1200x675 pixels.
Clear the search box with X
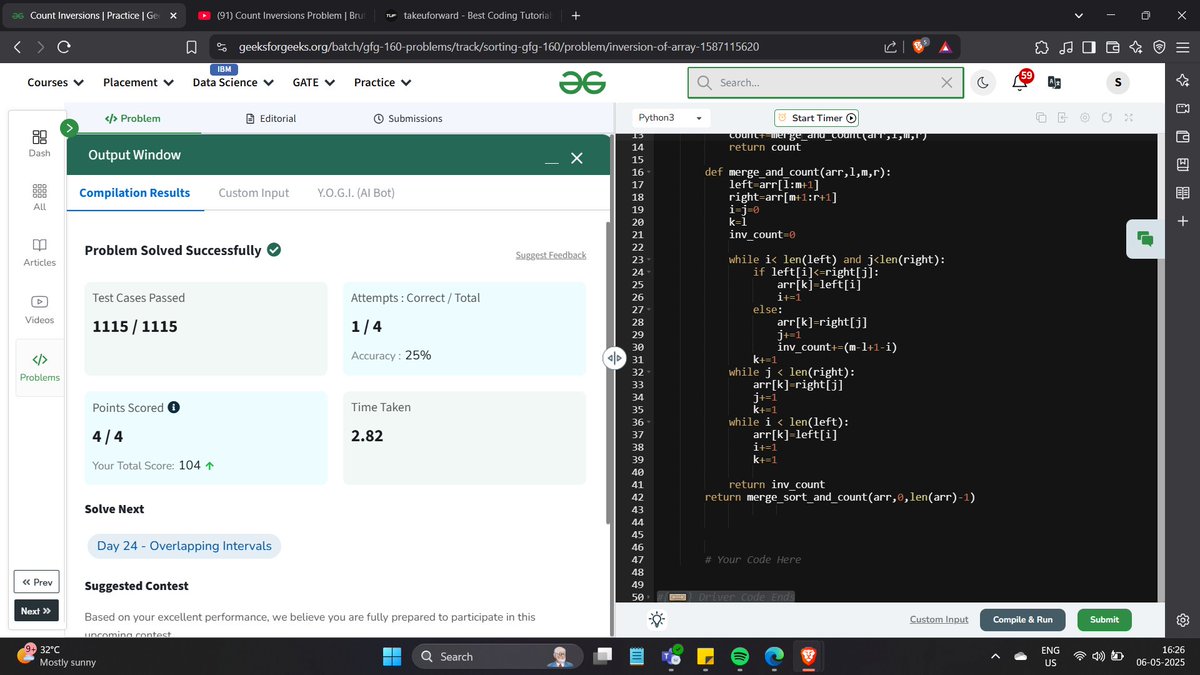[947, 82]
